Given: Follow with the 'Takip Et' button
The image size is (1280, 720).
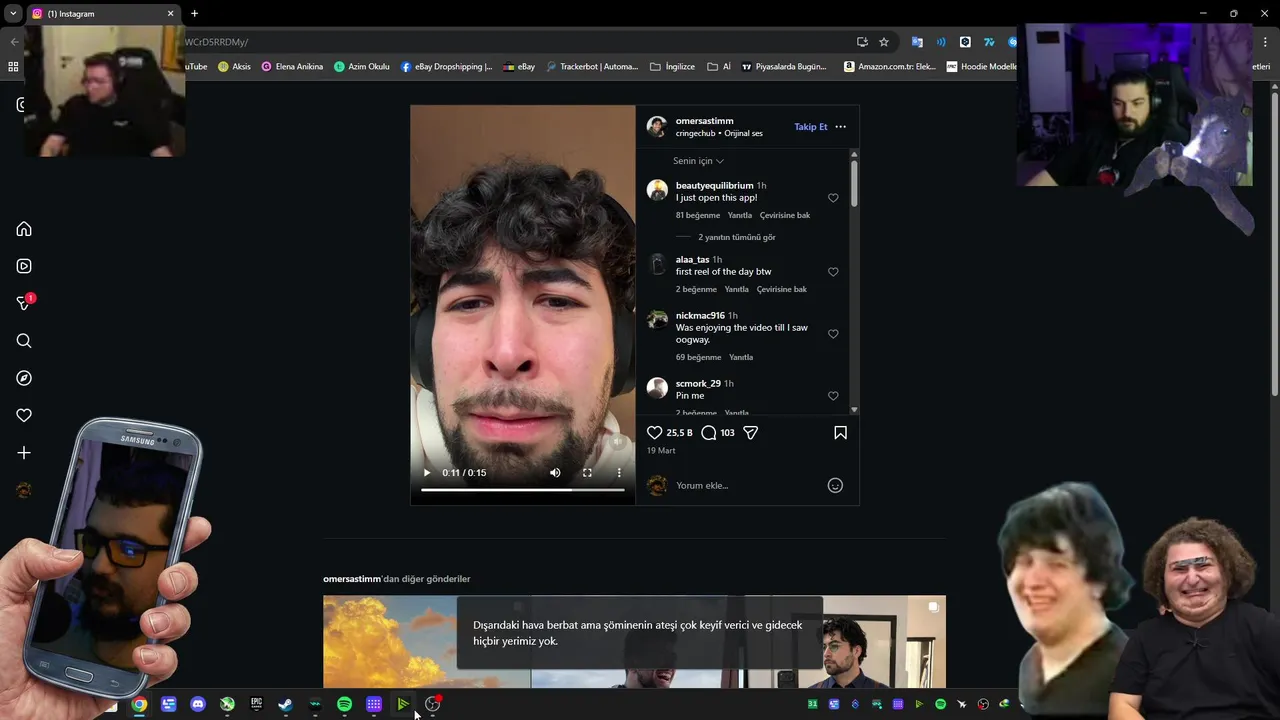Looking at the screenshot, I should pos(811,127).
